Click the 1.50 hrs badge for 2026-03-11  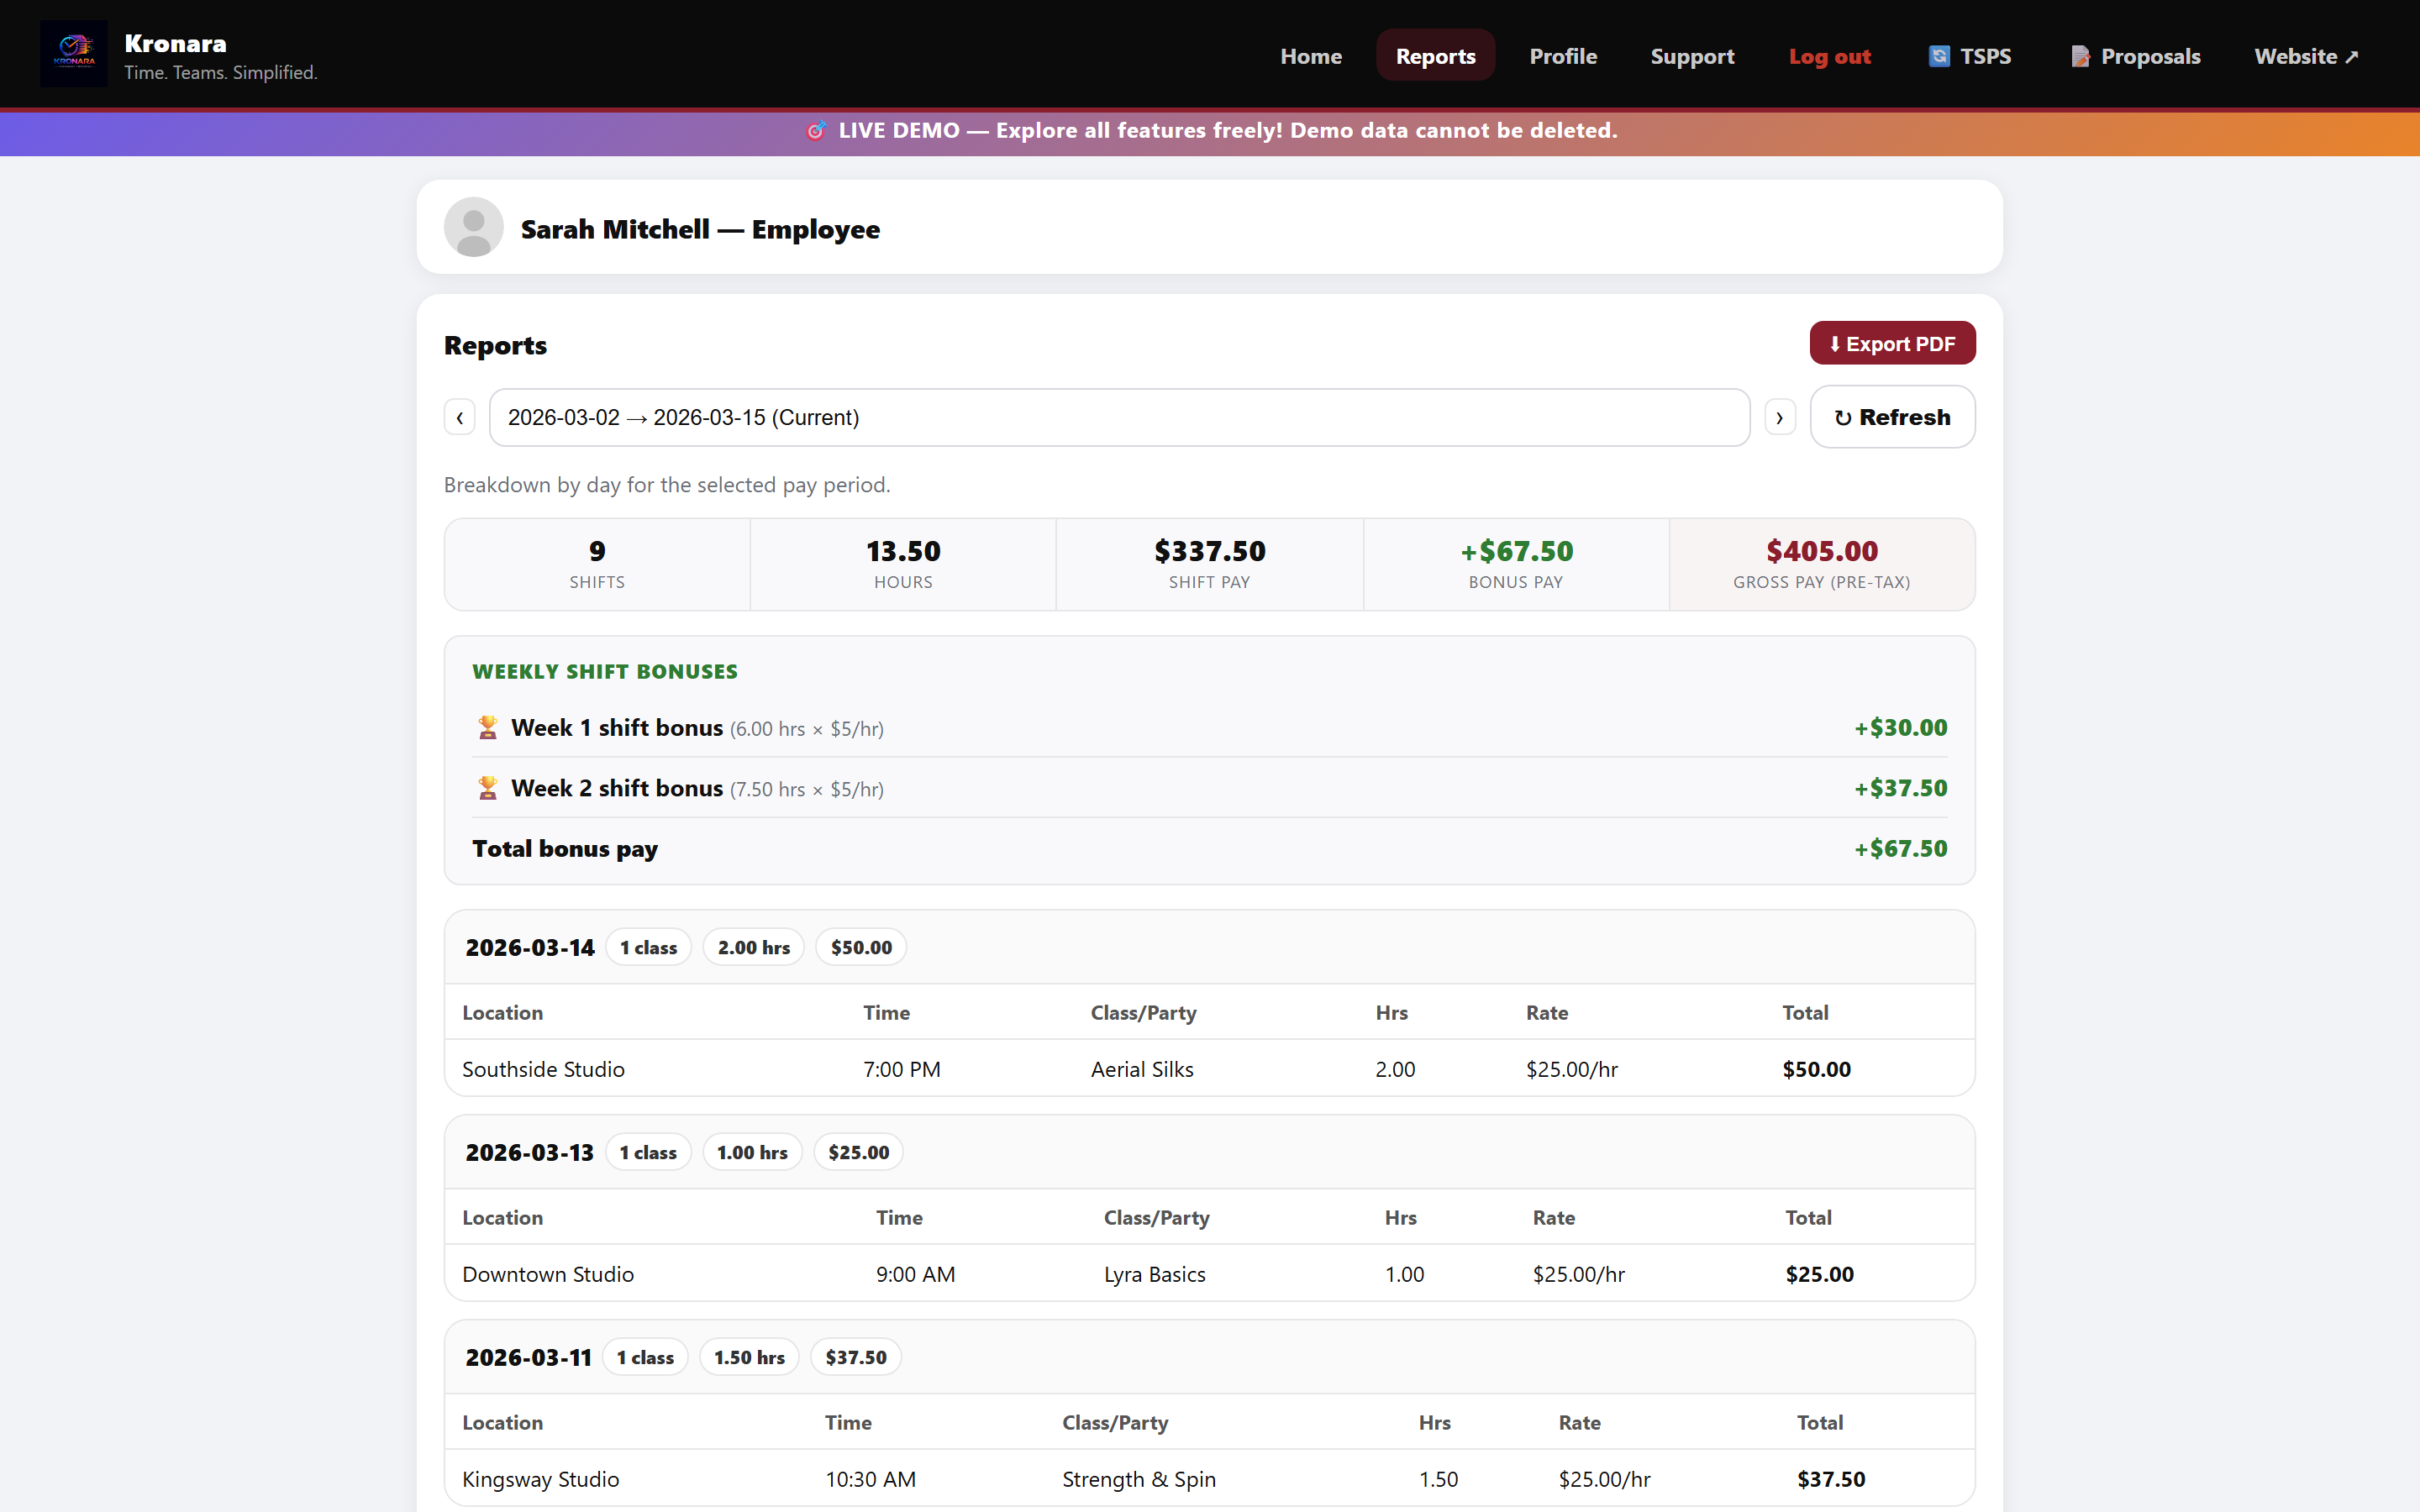click(749, 1356)
